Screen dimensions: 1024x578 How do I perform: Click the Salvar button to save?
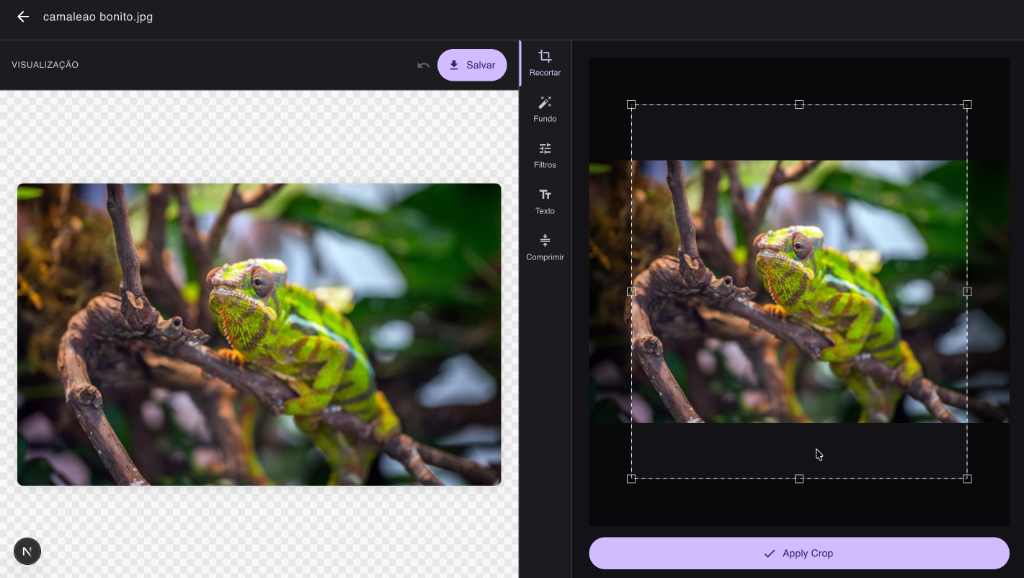point(472,64)
